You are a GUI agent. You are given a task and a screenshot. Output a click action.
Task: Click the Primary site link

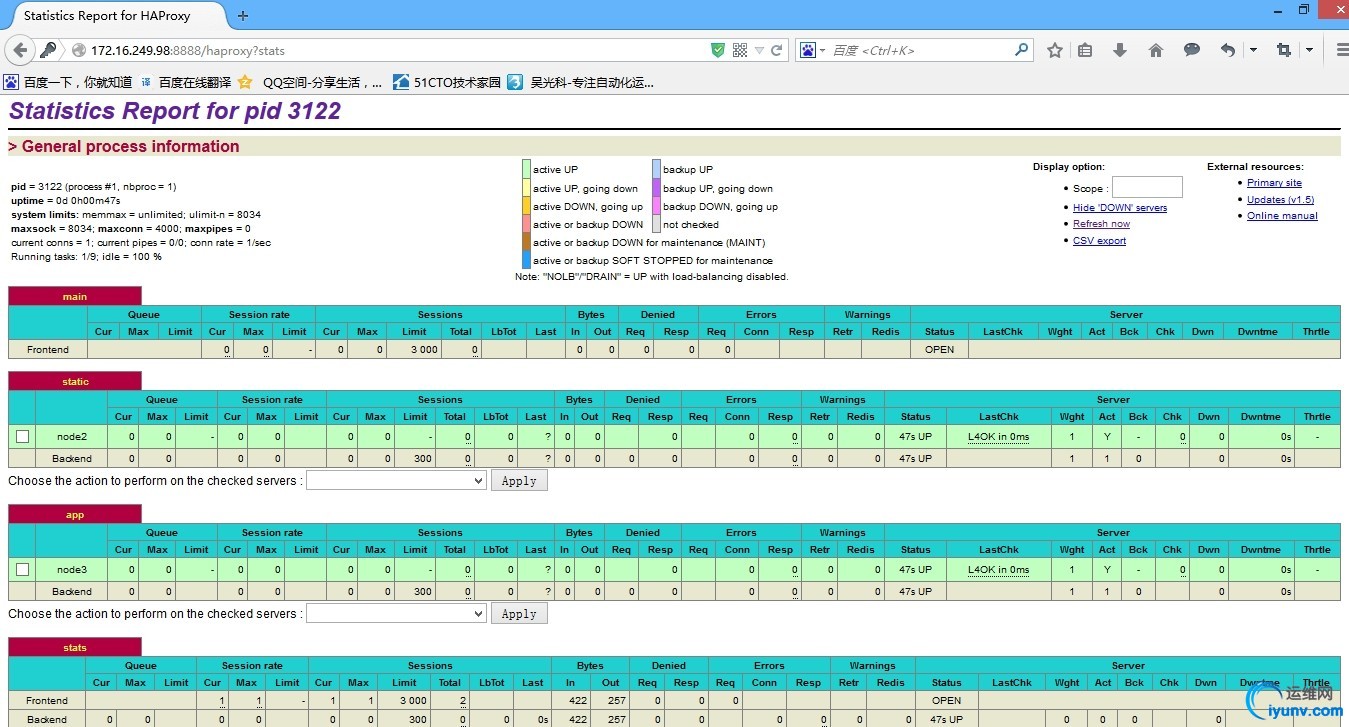[1274, 183]
